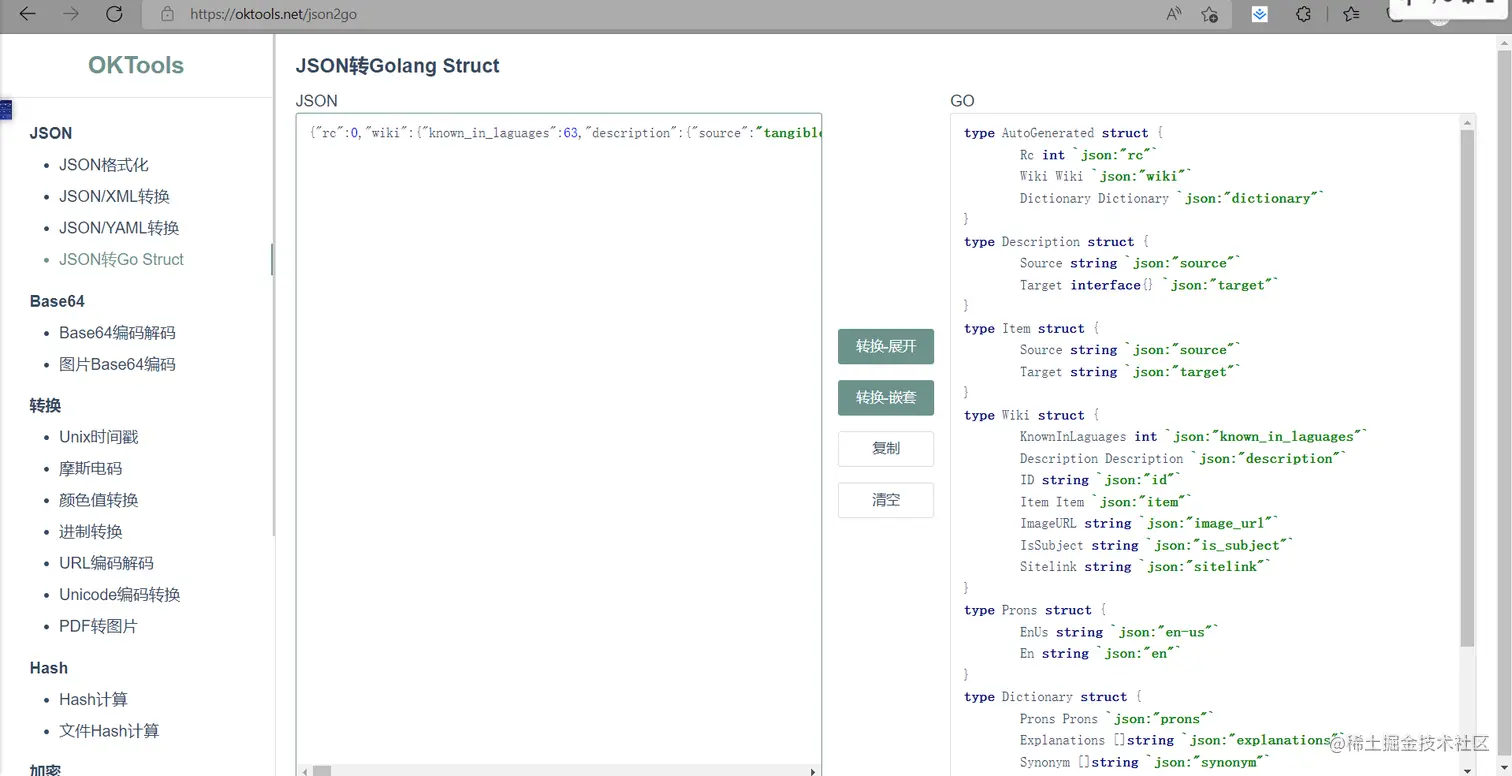Viewport: 1512px width, 776px height.
Task: Click the 'IsSubject string' field line
Action: coord(1157,545)
